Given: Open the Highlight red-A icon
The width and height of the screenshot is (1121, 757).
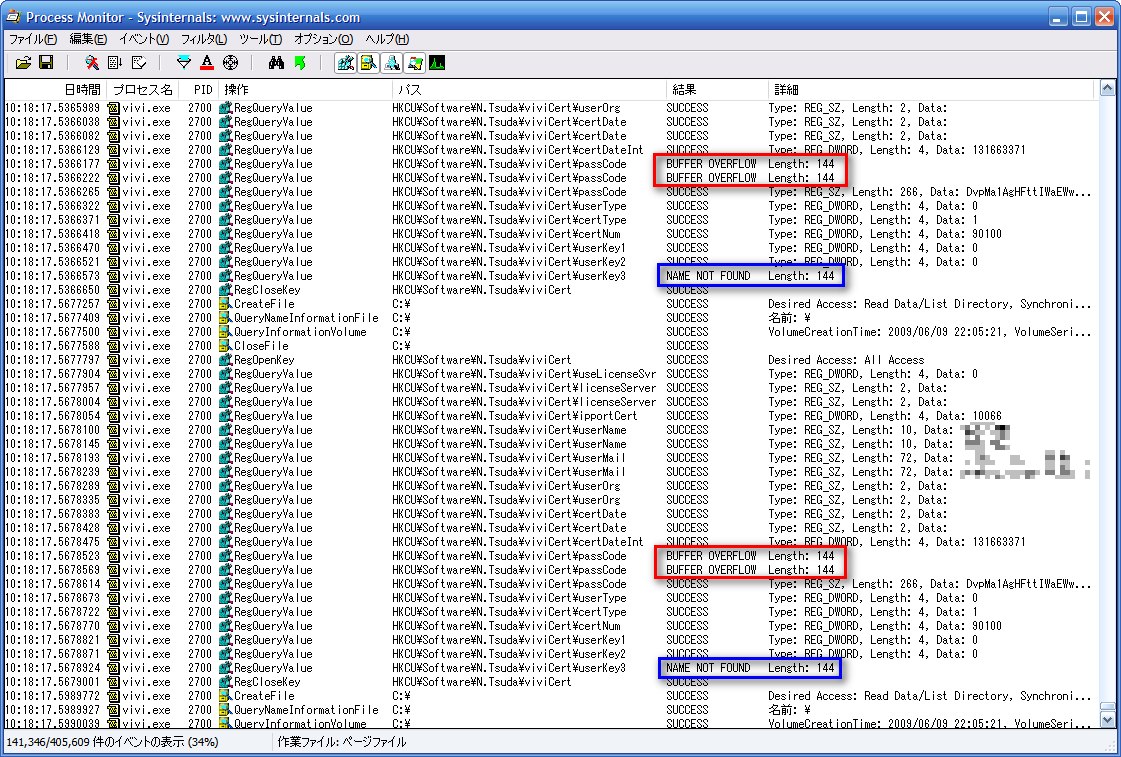Looking at the screenshot, I should [207, 63].
